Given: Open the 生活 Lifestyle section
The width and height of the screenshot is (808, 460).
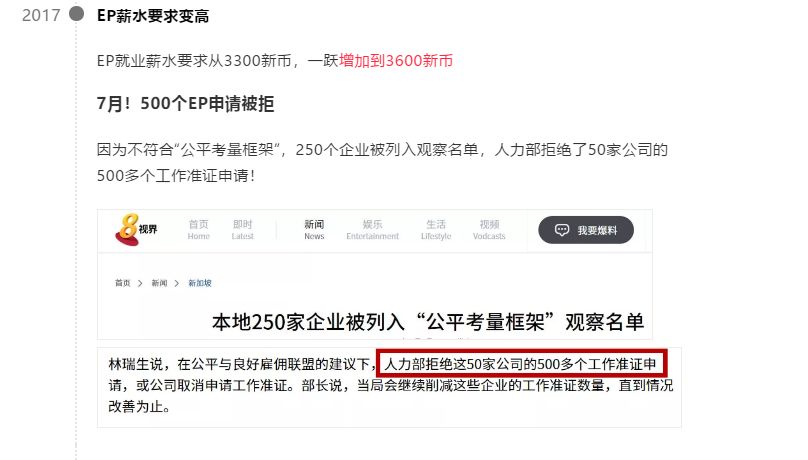Looking at the screenshot, I should click(x=435, y=230).
